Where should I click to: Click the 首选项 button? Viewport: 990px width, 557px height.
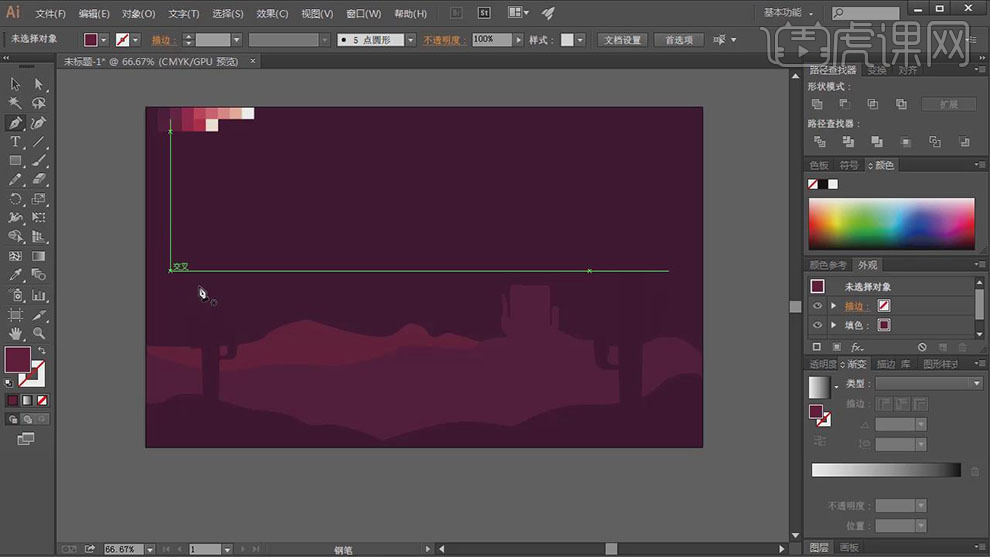coord(678,40)
